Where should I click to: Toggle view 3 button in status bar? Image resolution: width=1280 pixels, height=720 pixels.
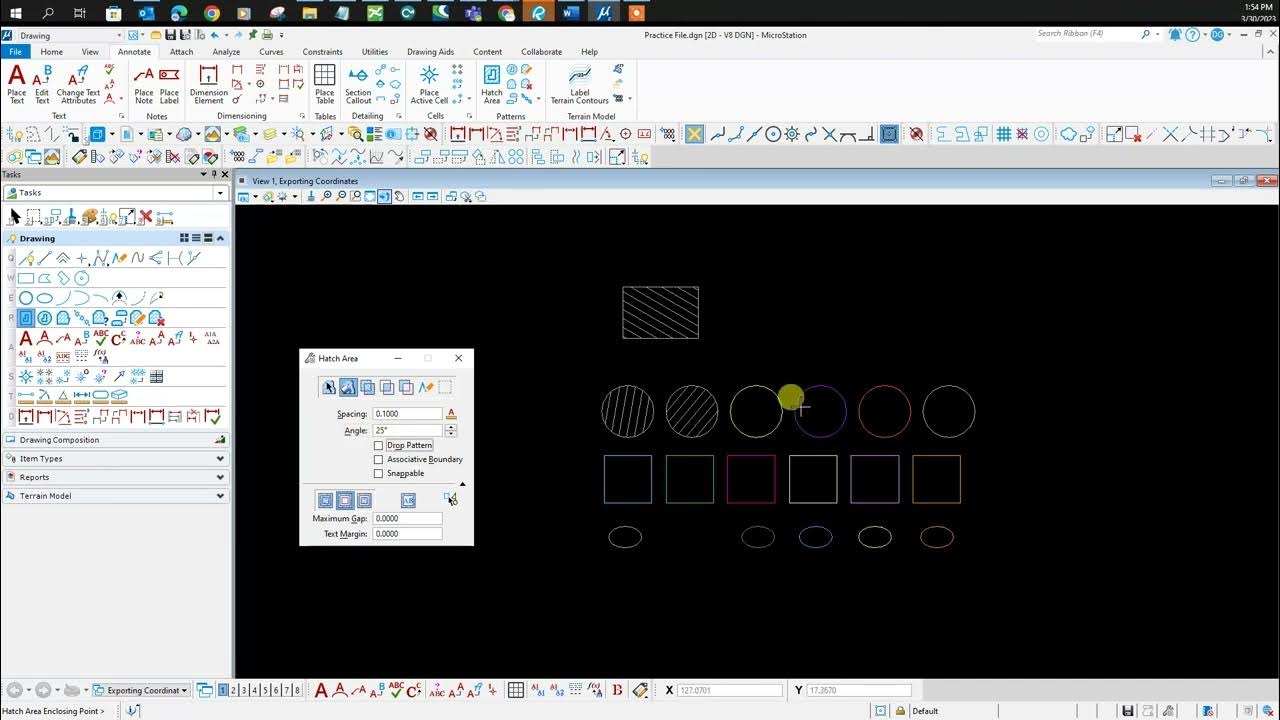tap(244, 690)
